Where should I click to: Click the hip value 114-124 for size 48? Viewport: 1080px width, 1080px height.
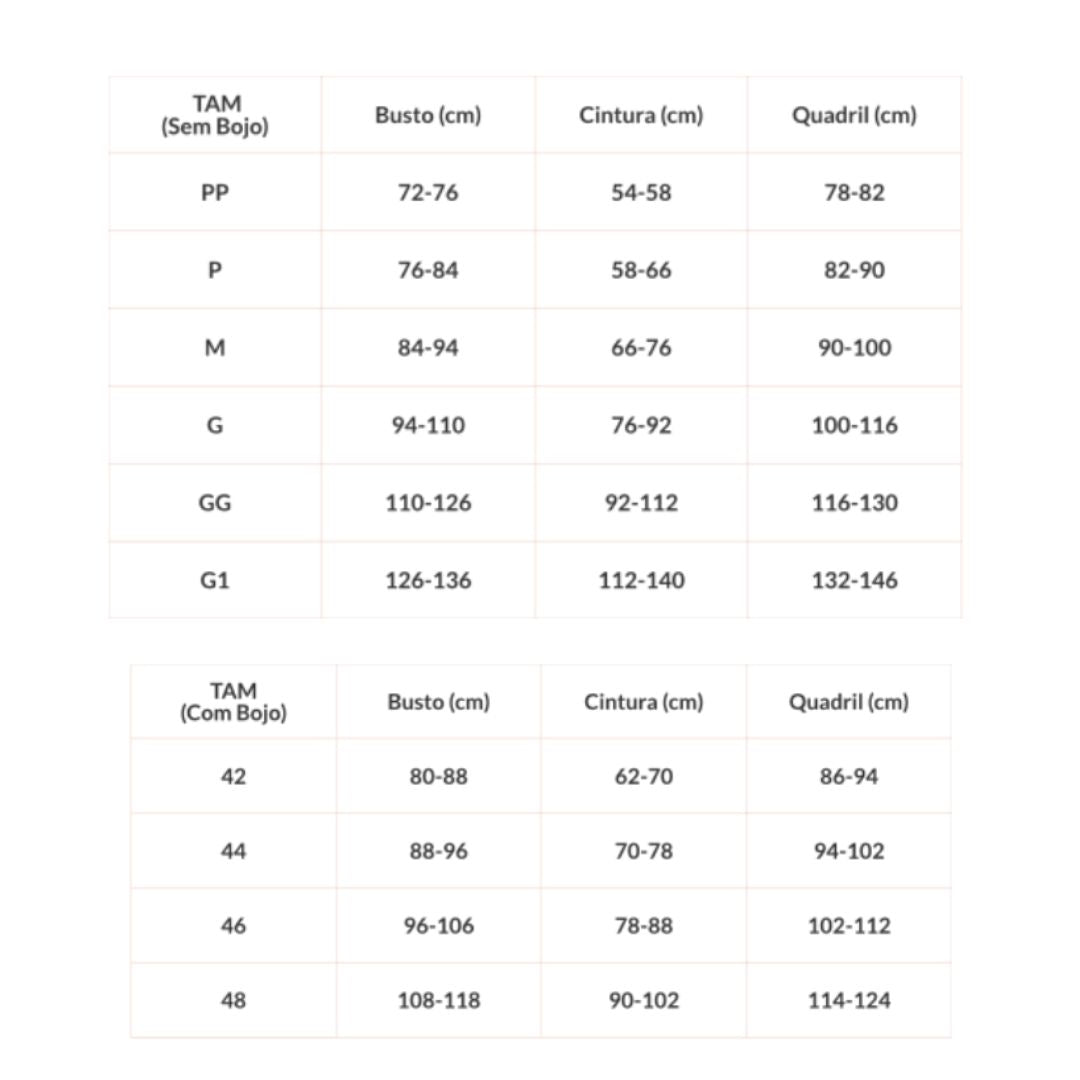click(x=848, y=1000)
